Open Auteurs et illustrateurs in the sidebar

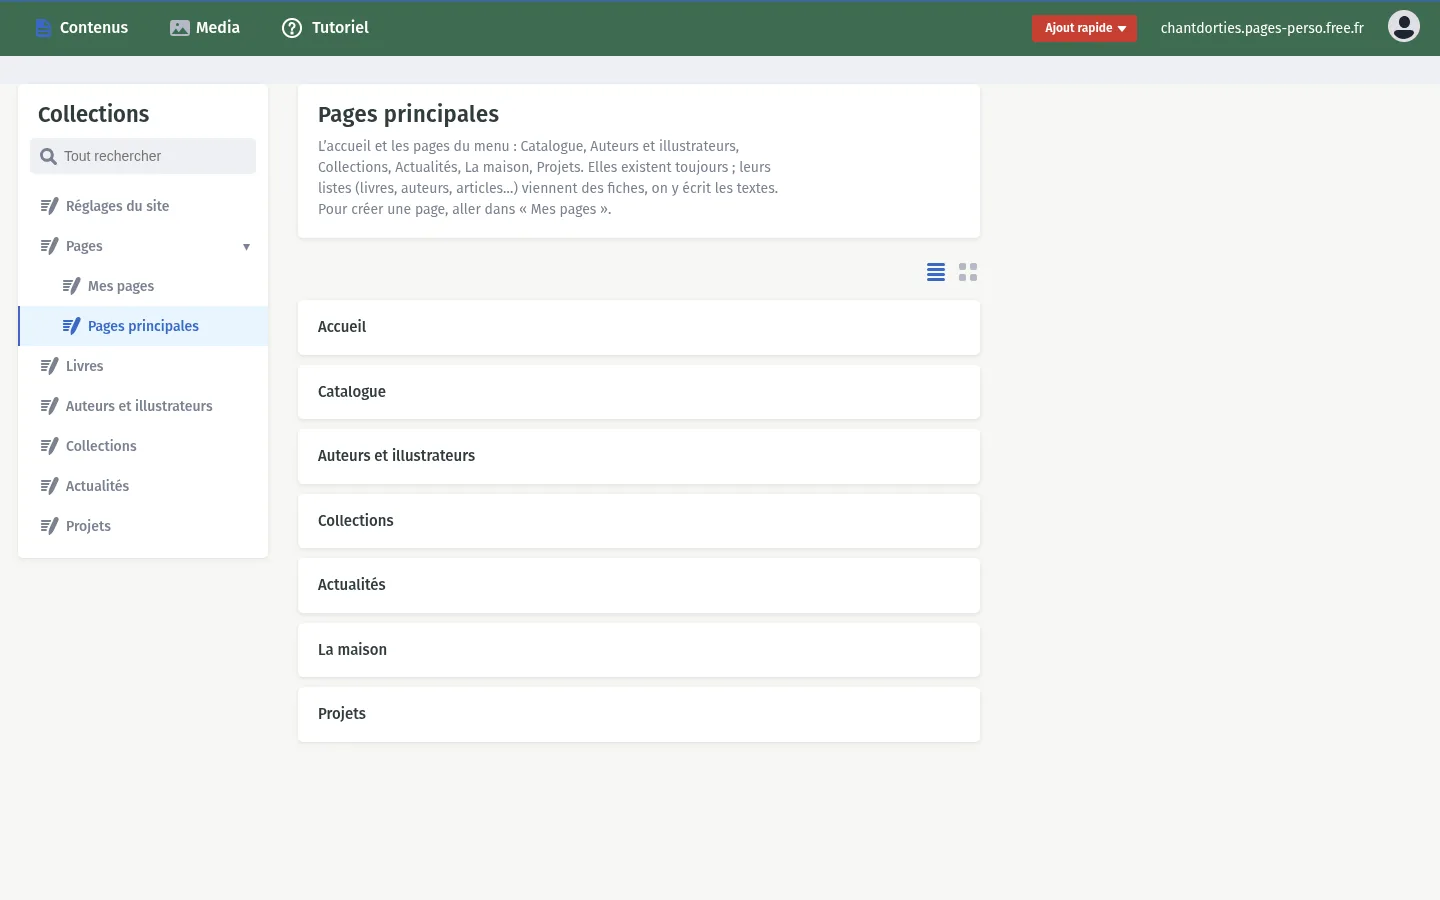pos(143,406)
